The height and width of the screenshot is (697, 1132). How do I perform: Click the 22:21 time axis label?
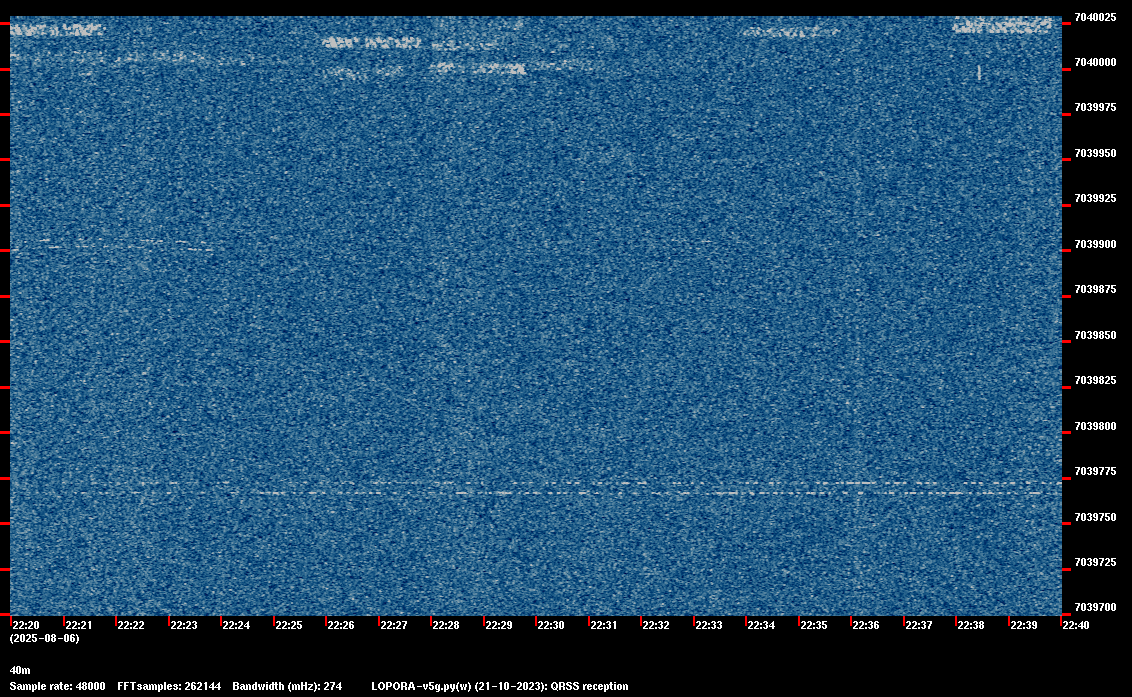(79, 625)
